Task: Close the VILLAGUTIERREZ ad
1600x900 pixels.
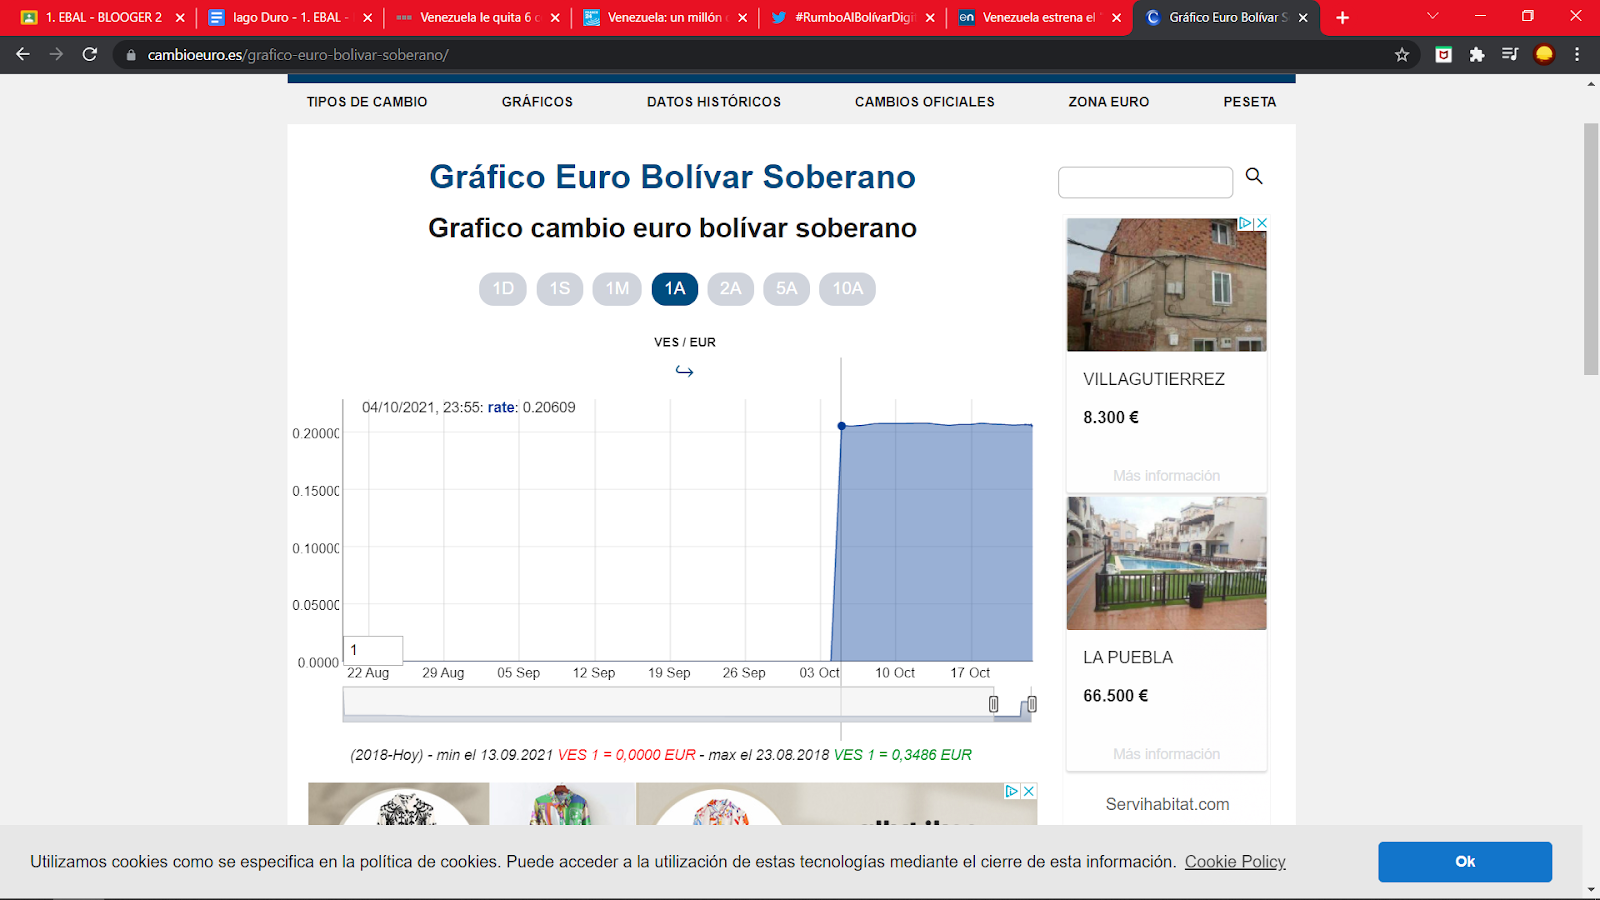Action: click(x=1261, y=223)
